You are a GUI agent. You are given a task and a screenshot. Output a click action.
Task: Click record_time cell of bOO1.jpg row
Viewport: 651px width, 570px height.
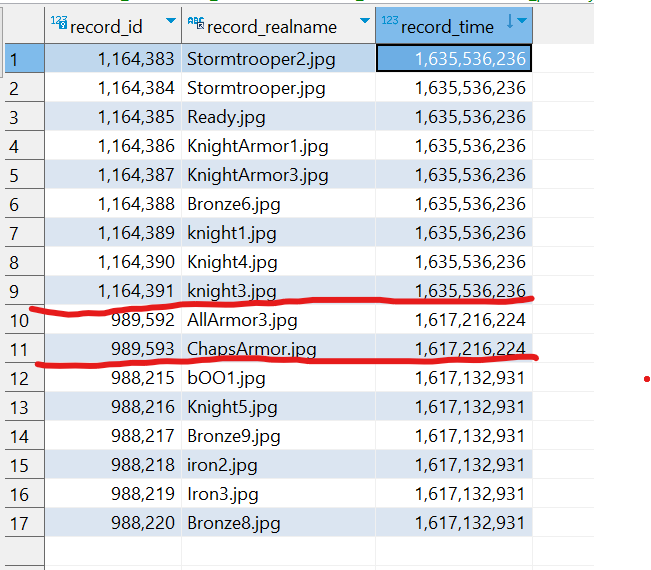[454, 378]
